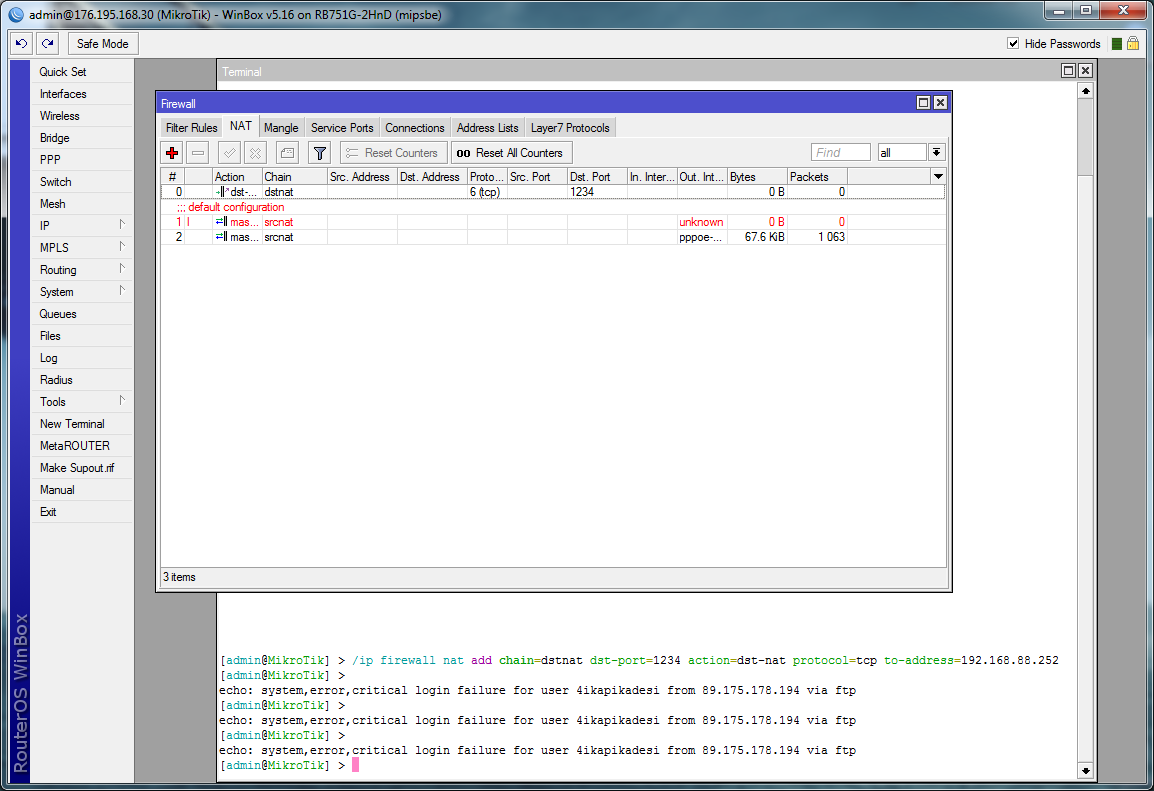Open PPP from sidebar
The image size is (1154, 791).
pyautogui.click(x=82, y=160)
